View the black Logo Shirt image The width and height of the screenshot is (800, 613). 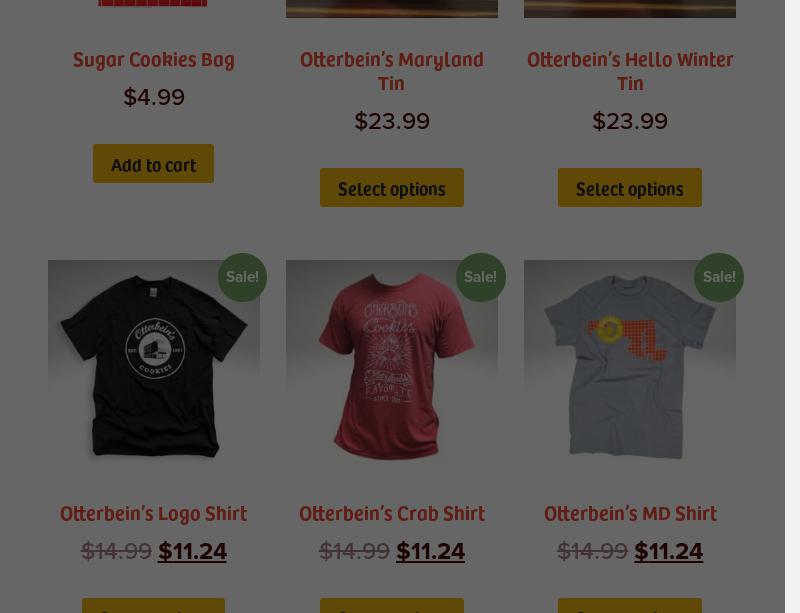coord(154,366)
